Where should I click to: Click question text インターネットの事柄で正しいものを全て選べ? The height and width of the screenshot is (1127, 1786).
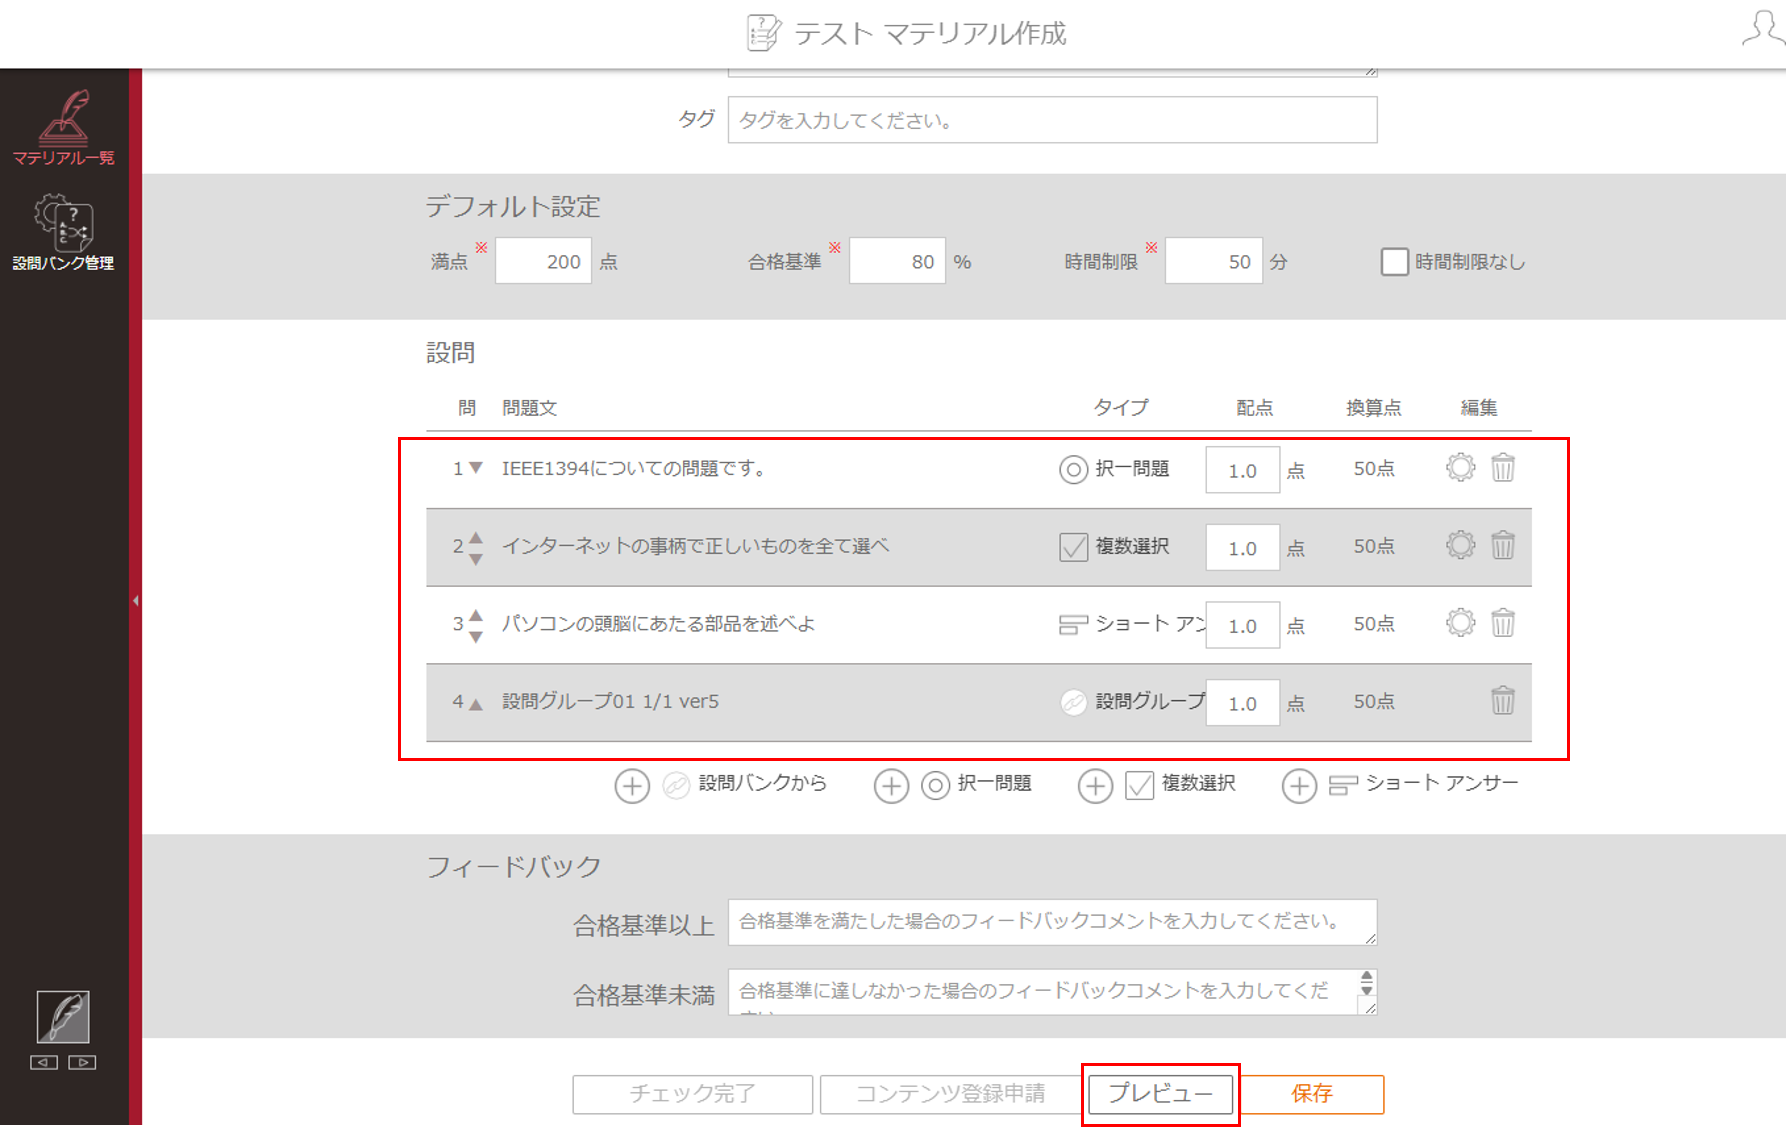point(695,546)
